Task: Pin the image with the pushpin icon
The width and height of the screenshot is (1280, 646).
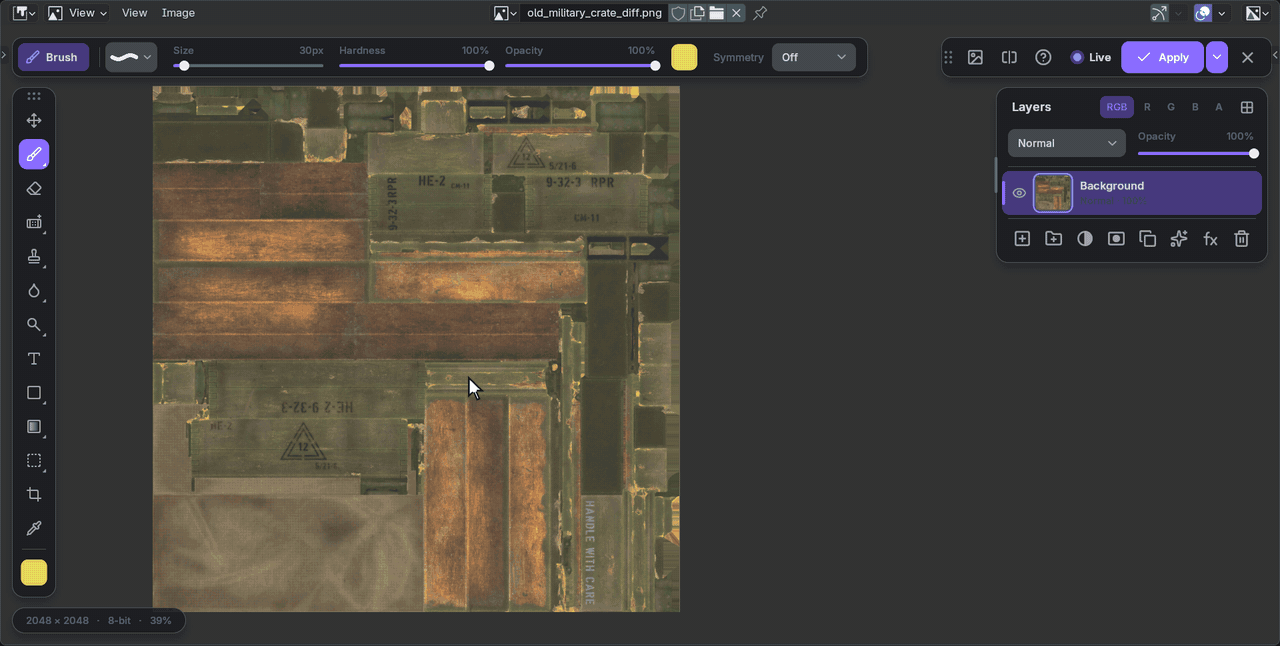Action: pos(760,13)
